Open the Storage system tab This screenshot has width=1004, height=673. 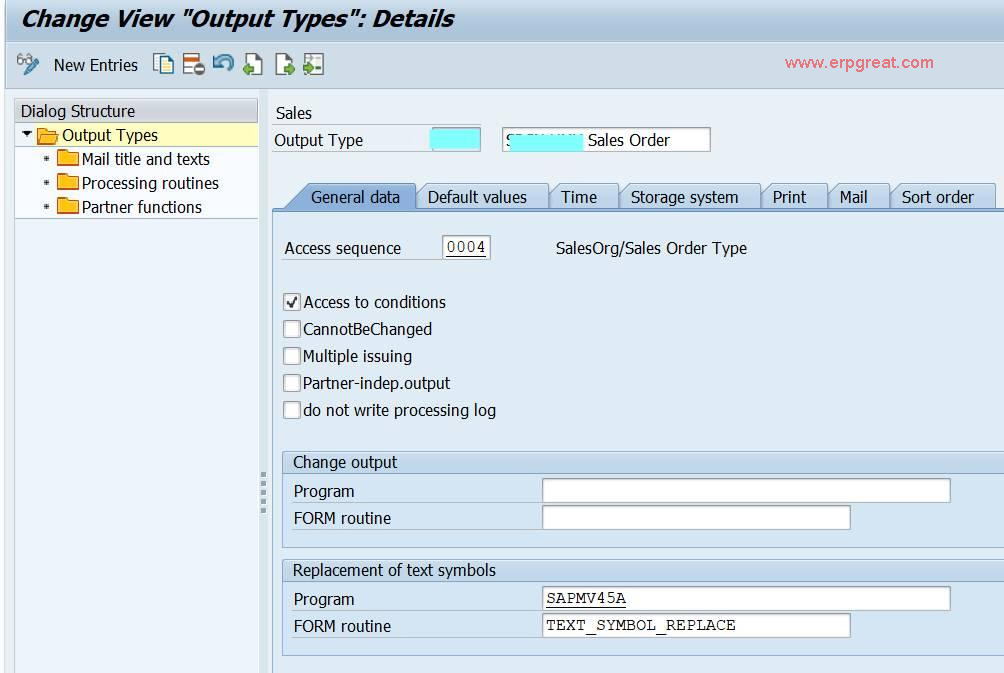(684, 197)
